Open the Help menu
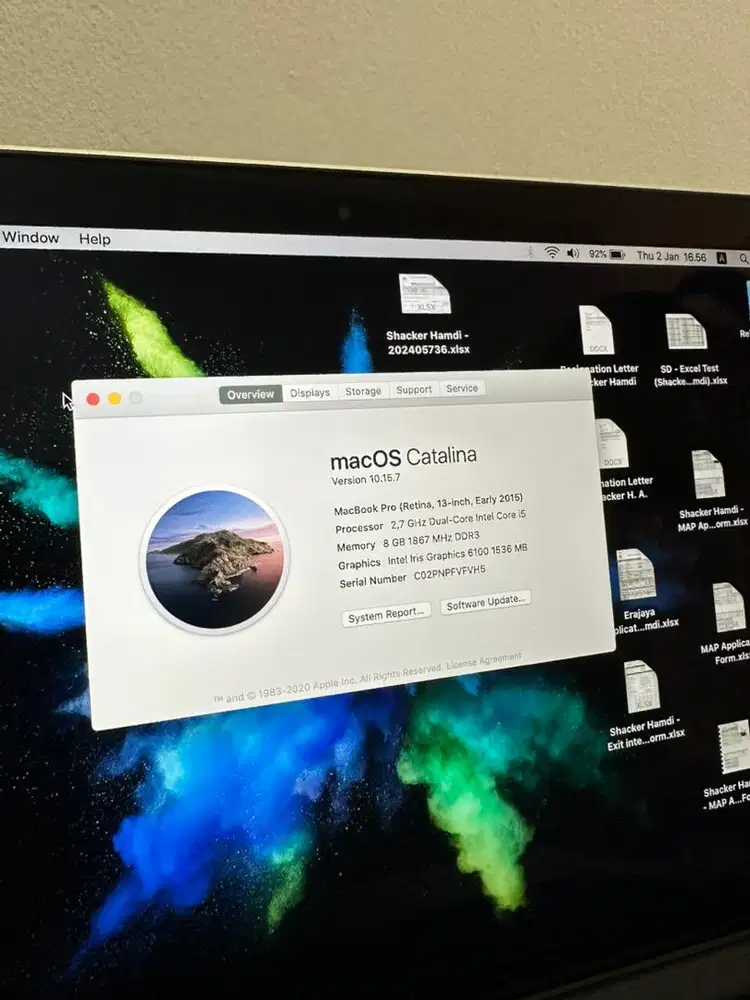This screenshot has height=1000, width=750. tap(94, 239)
